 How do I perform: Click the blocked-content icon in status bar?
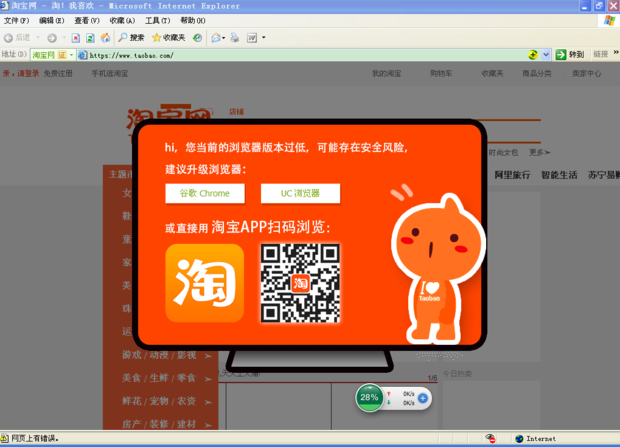coord(491,438)
